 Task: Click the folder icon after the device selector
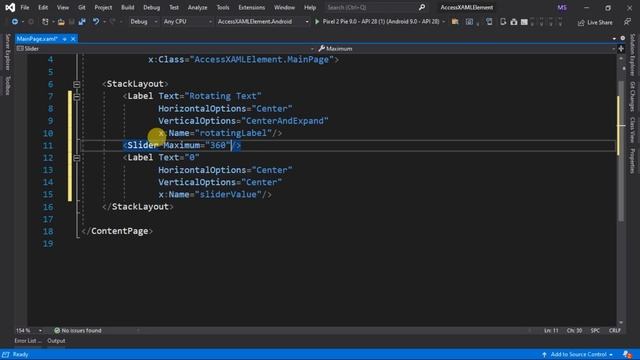455,22
